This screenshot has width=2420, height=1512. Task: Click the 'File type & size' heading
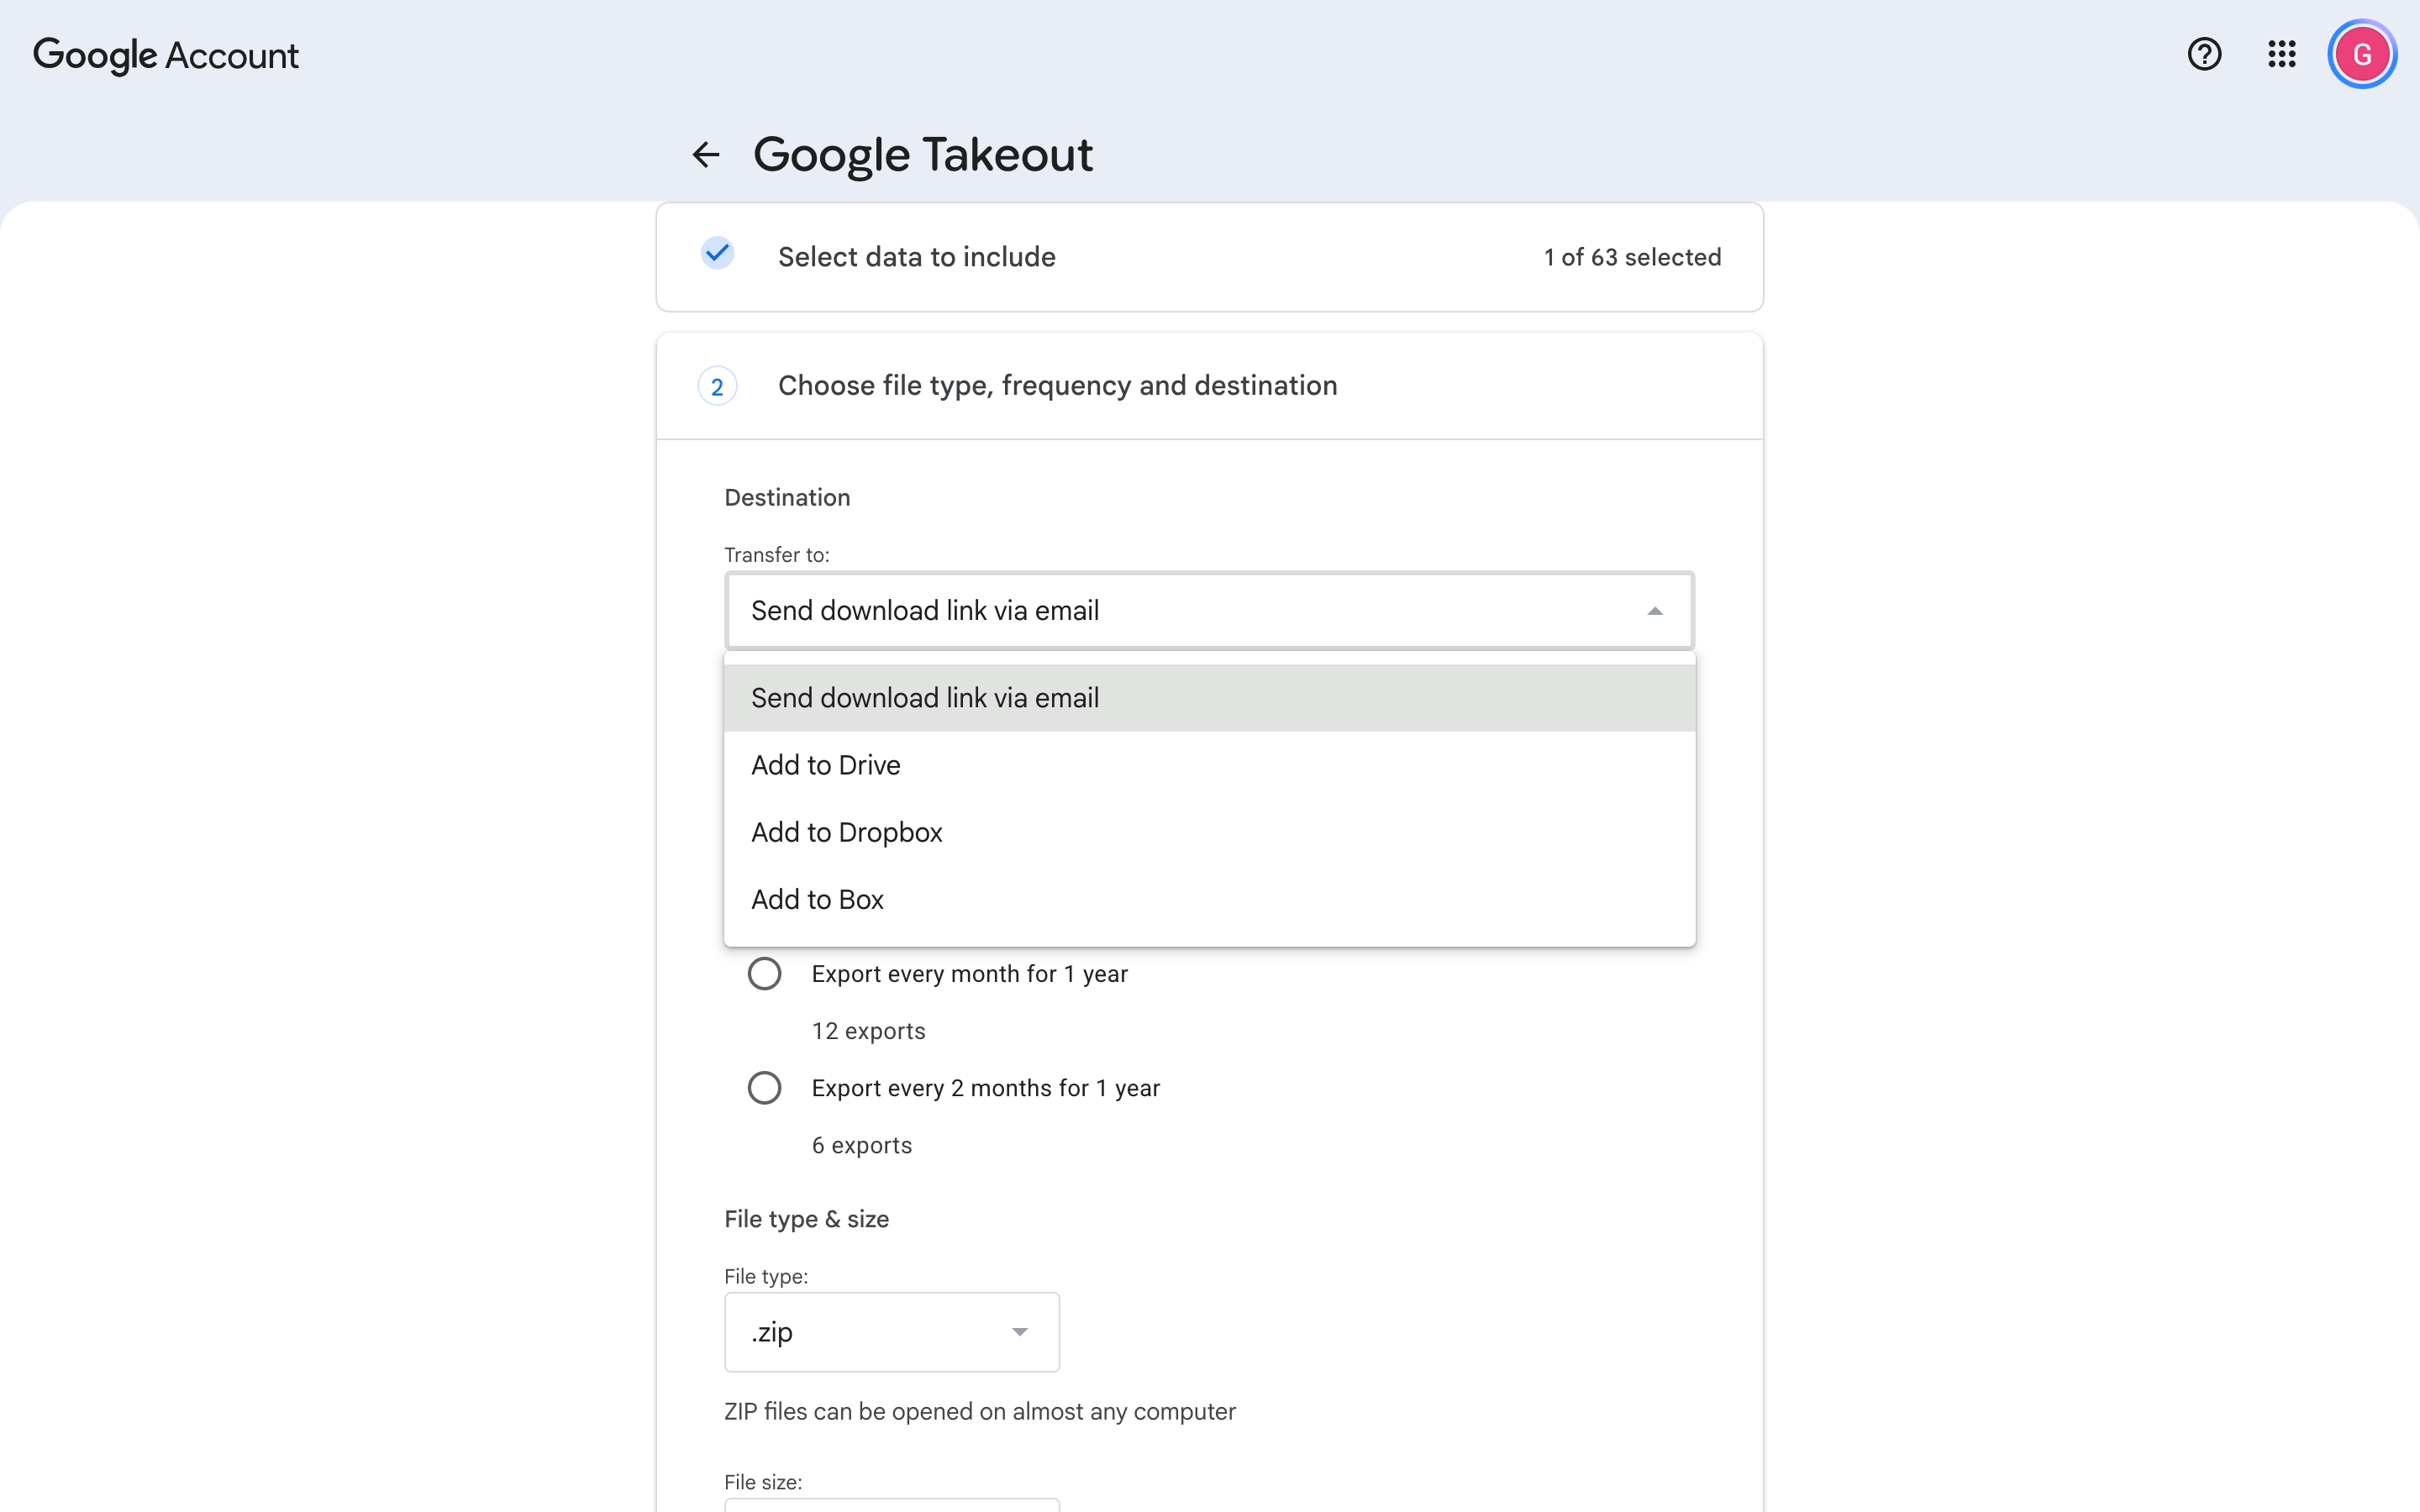[806, 1219]
